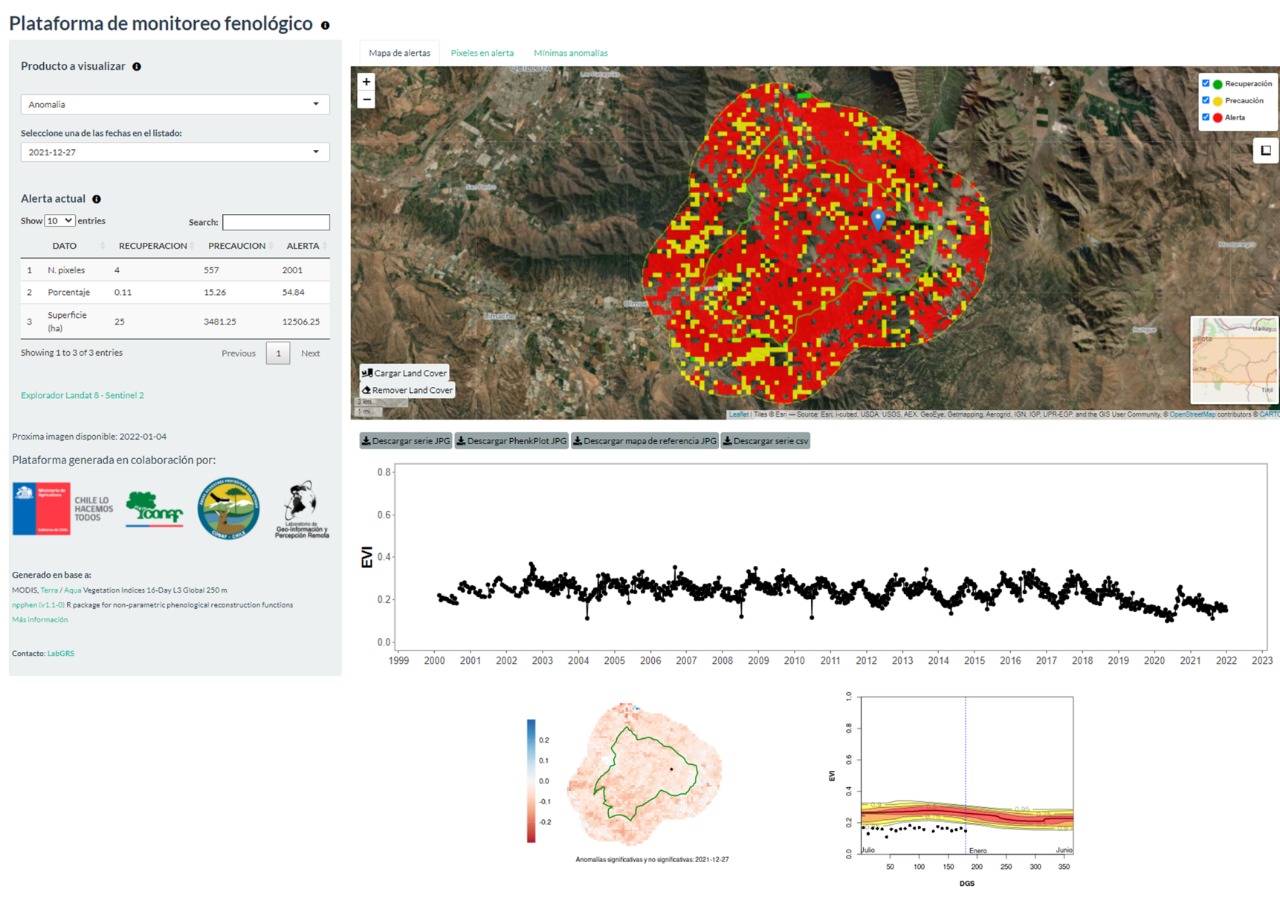1280x900 pixels.
Task: Zoom out on the alert map
Action: pyautogui.click(x=366, y=99)
